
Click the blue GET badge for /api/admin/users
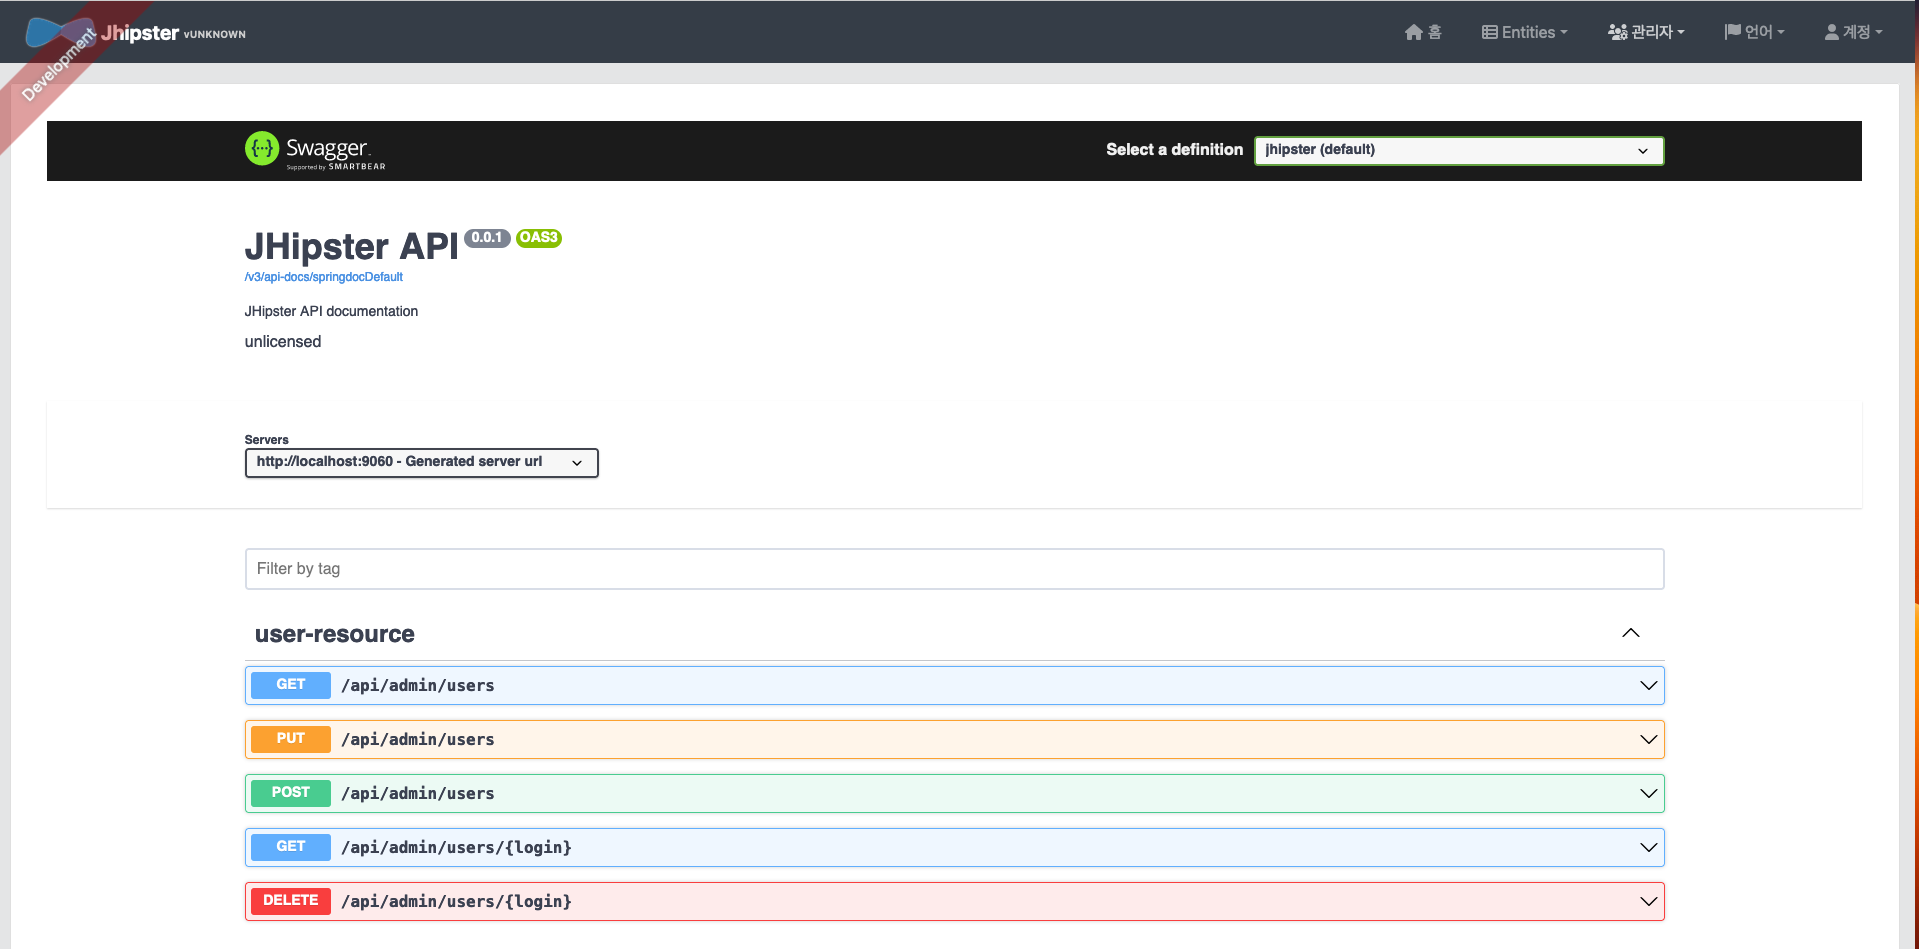[x=290, y=685]
